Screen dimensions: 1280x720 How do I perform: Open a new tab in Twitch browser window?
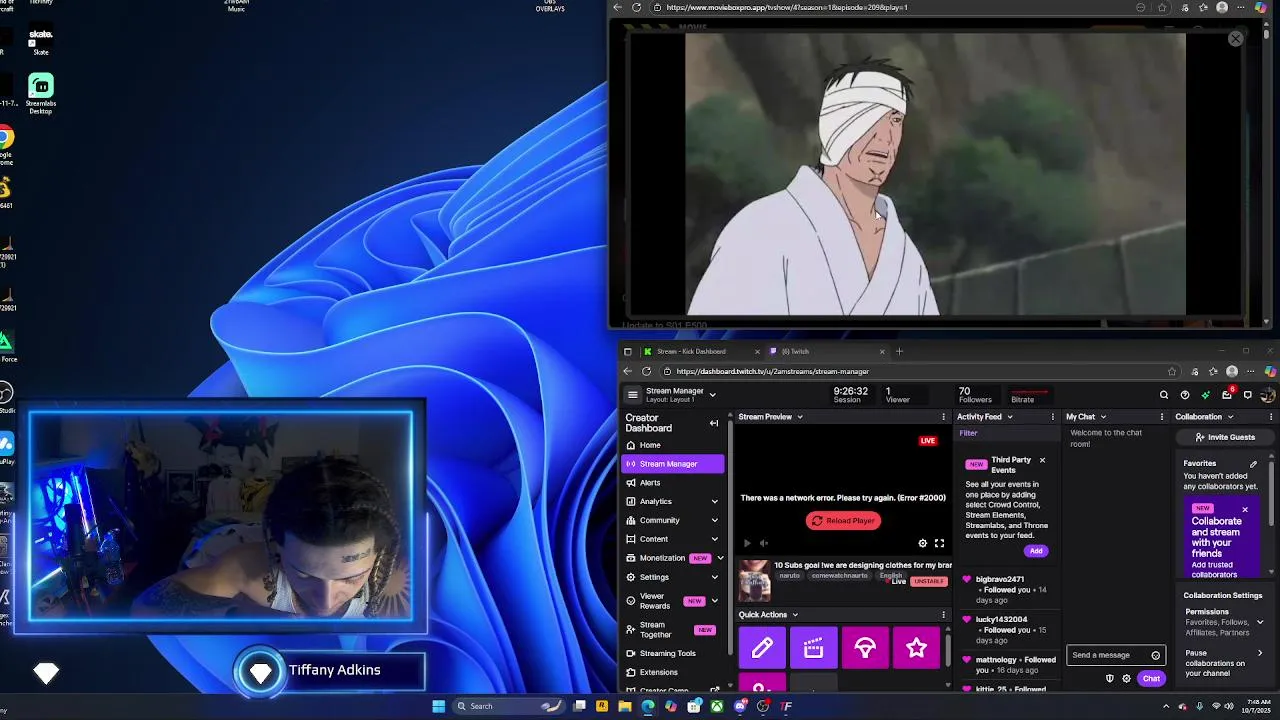(x=899, y=351)
